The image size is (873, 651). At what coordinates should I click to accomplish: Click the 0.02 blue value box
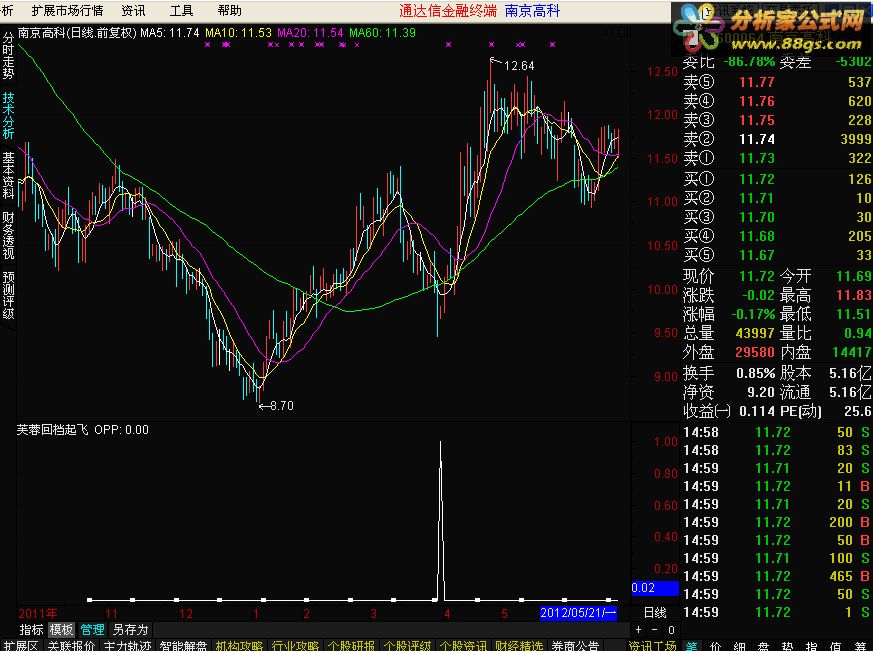655,588
